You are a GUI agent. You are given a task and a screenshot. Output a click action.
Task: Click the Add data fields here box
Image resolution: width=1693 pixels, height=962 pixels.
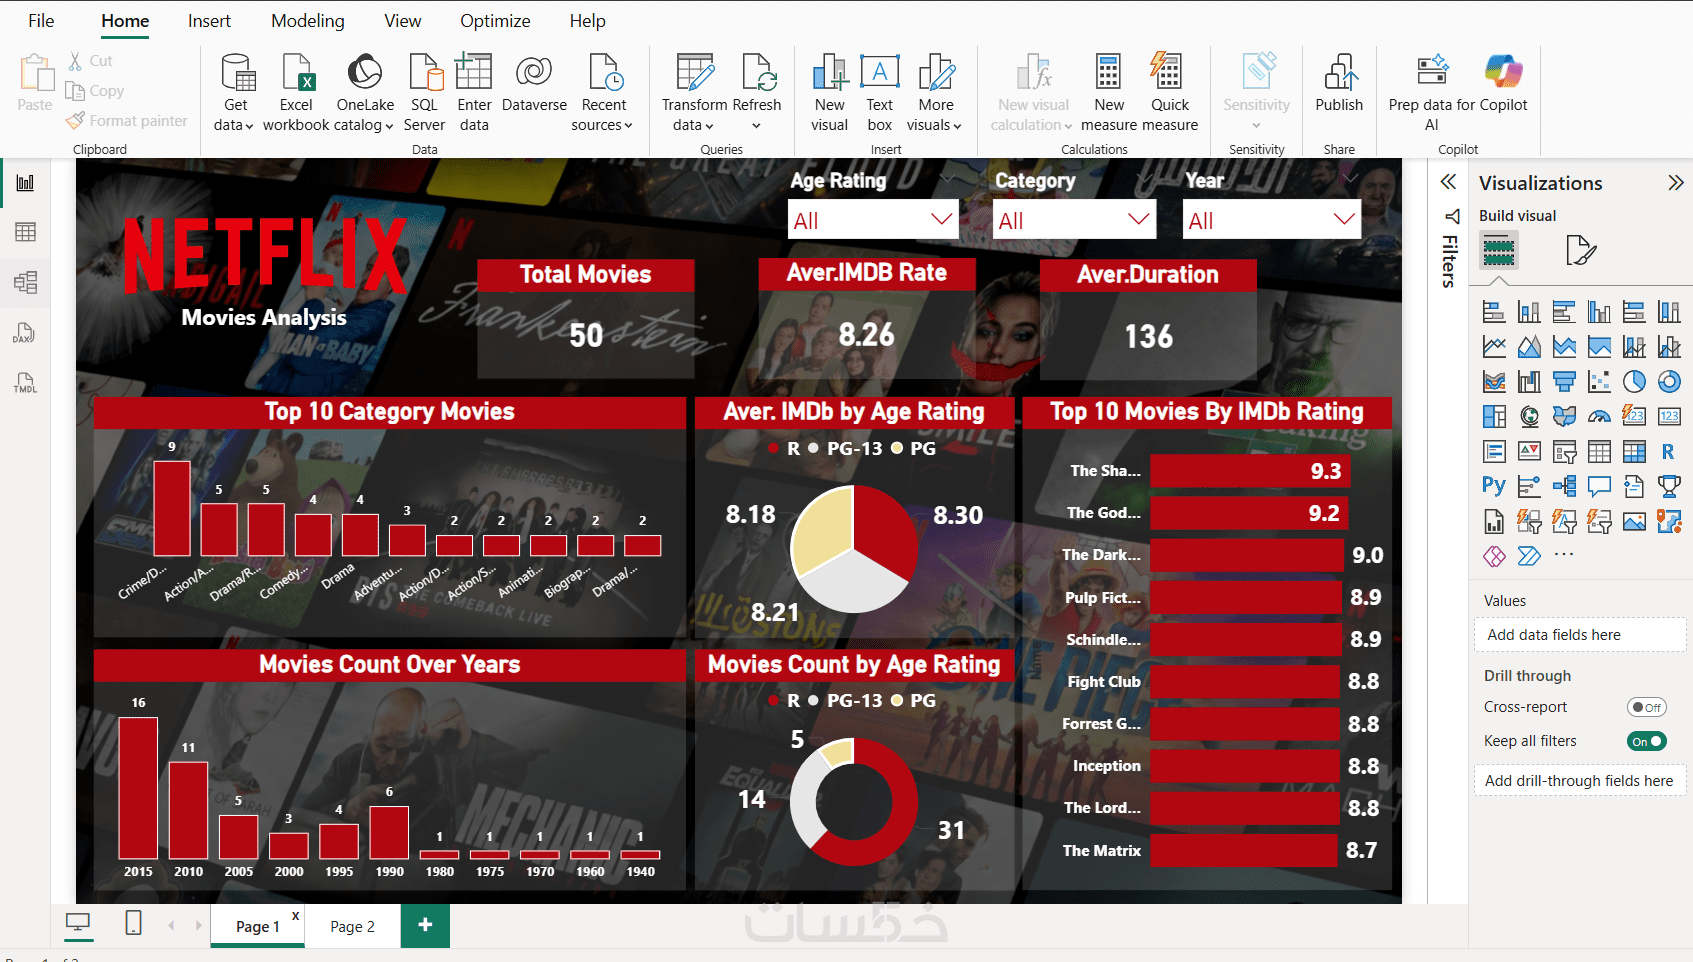tap(1579, 635)
